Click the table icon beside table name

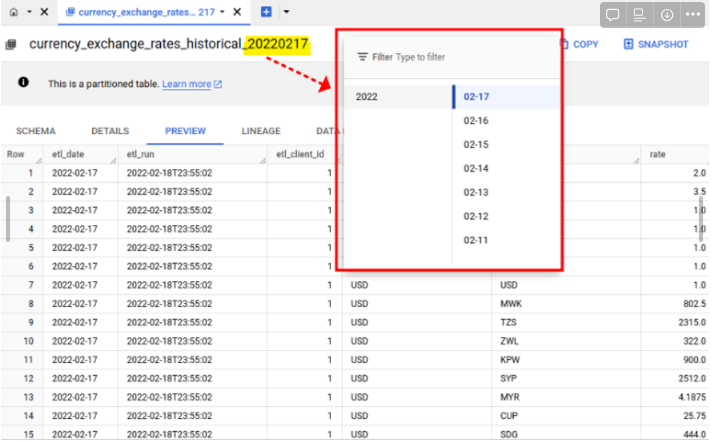click(11, 44)
